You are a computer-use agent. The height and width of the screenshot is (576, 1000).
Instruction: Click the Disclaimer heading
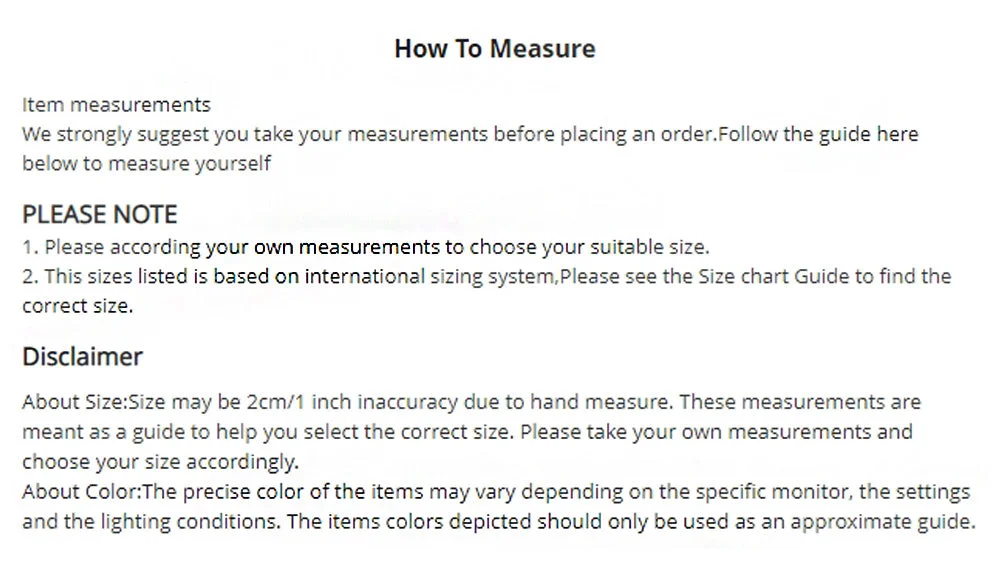click(82, 357)
